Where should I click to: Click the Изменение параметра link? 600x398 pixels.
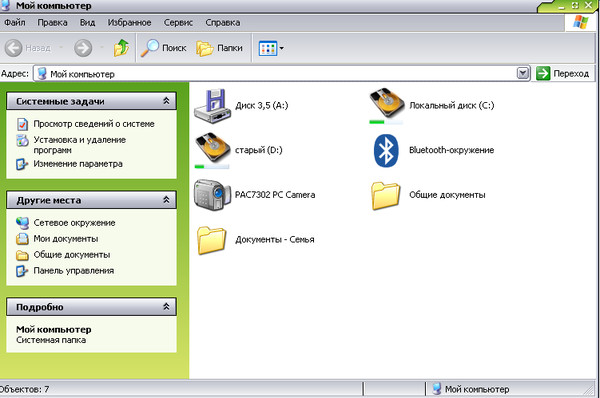point(78,164)
